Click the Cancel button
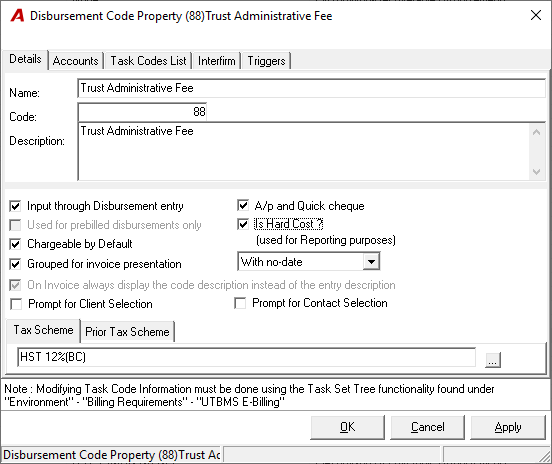This screenshot has height=464, width=552. pyautogui.click(x=427, y=427)
